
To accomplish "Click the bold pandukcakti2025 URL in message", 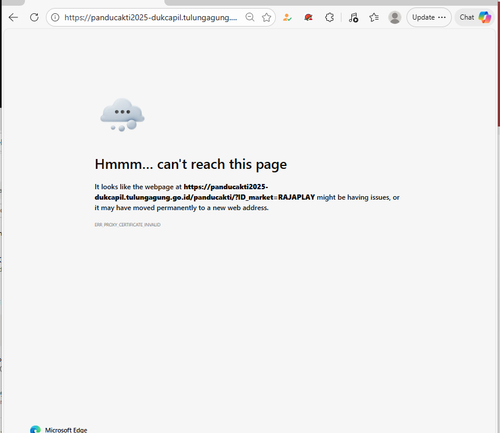I will 205,192.
